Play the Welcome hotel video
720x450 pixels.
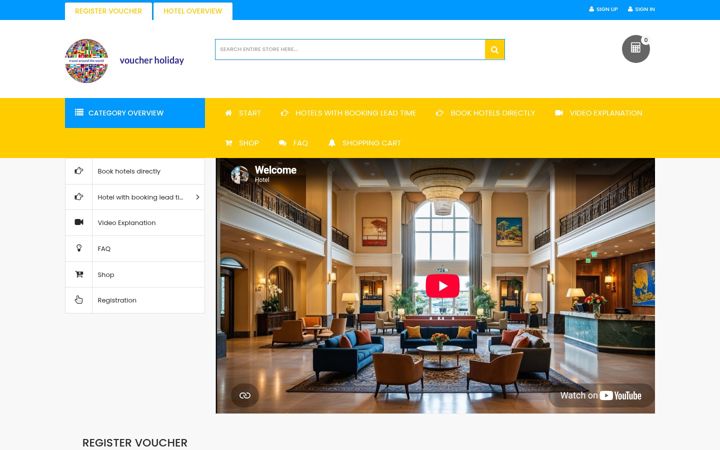[x=442, y=286]
